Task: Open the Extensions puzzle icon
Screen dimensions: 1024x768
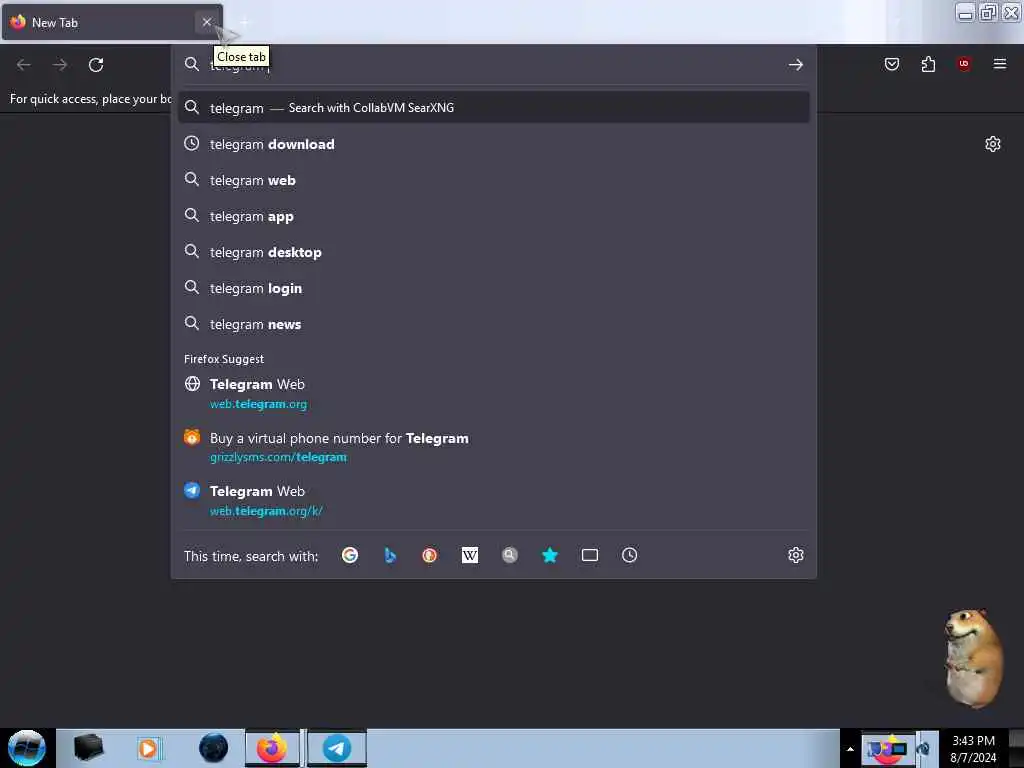Action: tap(928, 64)
